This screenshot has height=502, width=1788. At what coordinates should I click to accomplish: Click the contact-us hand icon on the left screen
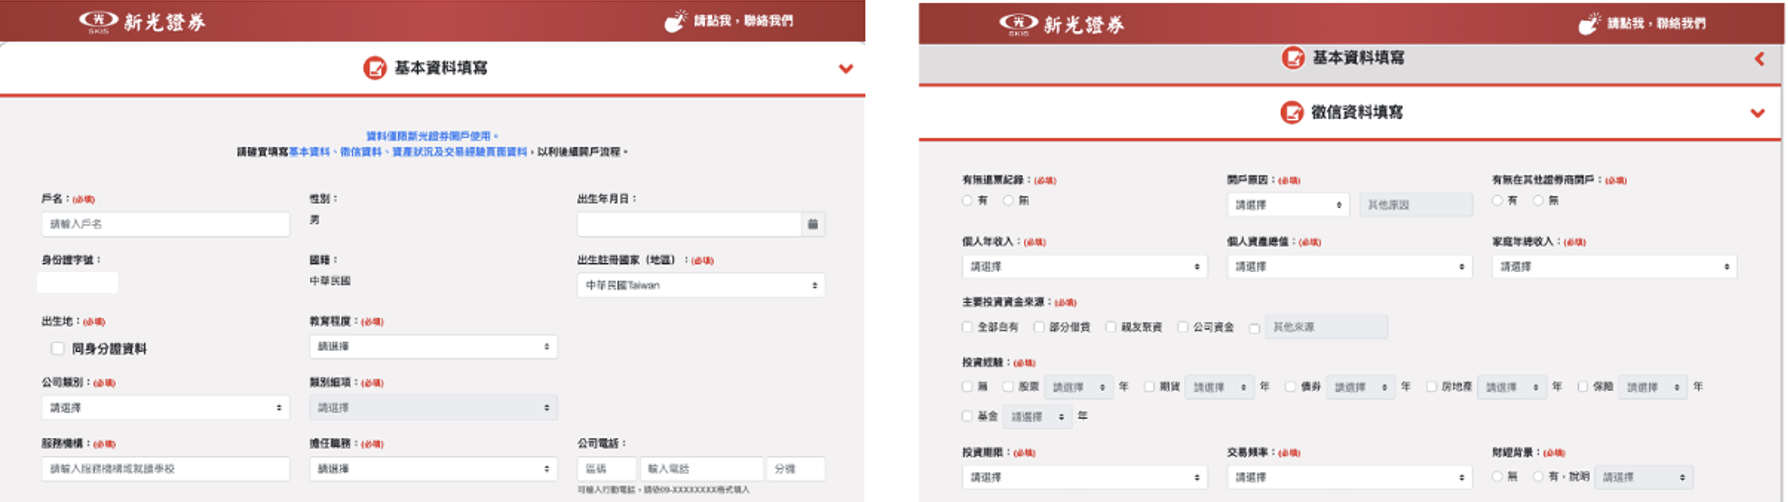[x=676, y=21]
